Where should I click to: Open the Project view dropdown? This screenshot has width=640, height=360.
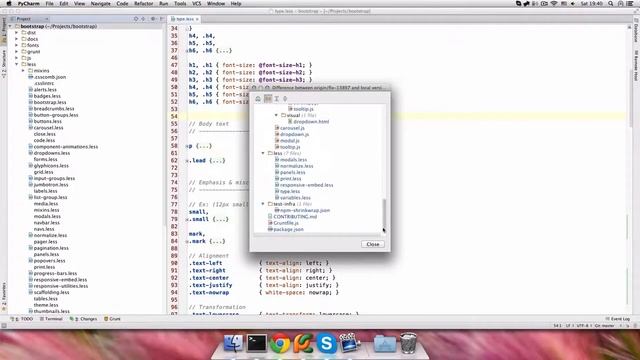pyautogui.click(x=29, y=19)
